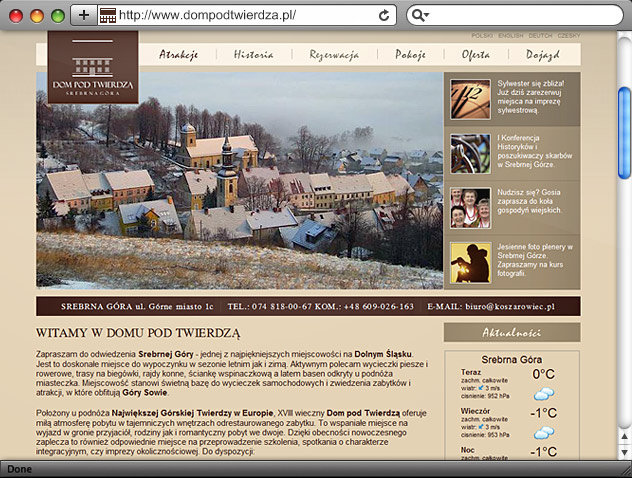Click the WITAMY W DOMU POD TWIERDZĄ heading
This screenshot has height=478, width=632.
point(138,333)
